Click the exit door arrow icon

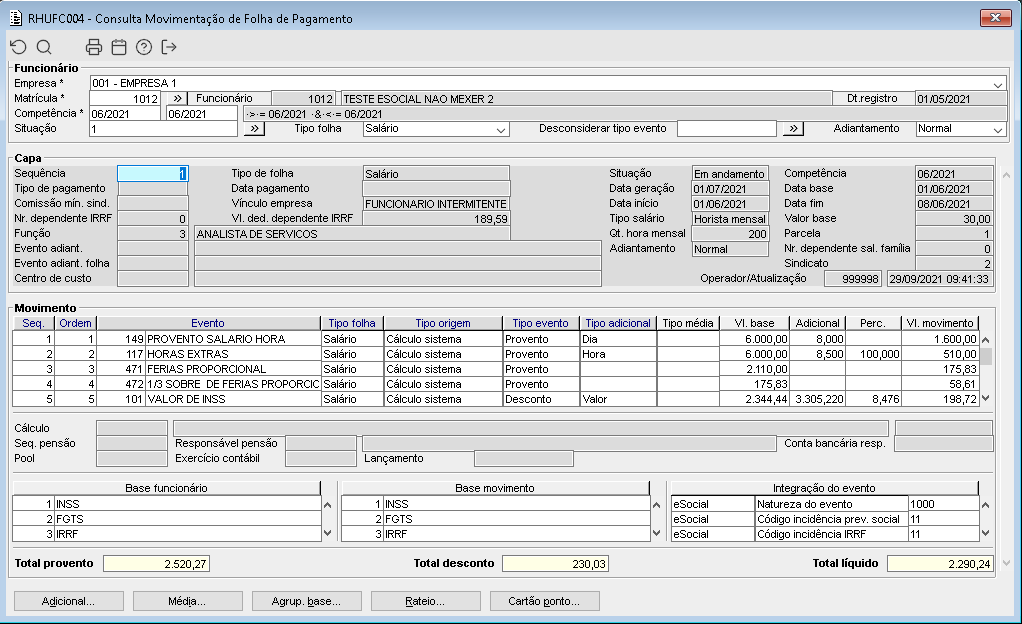click(169, 47)
